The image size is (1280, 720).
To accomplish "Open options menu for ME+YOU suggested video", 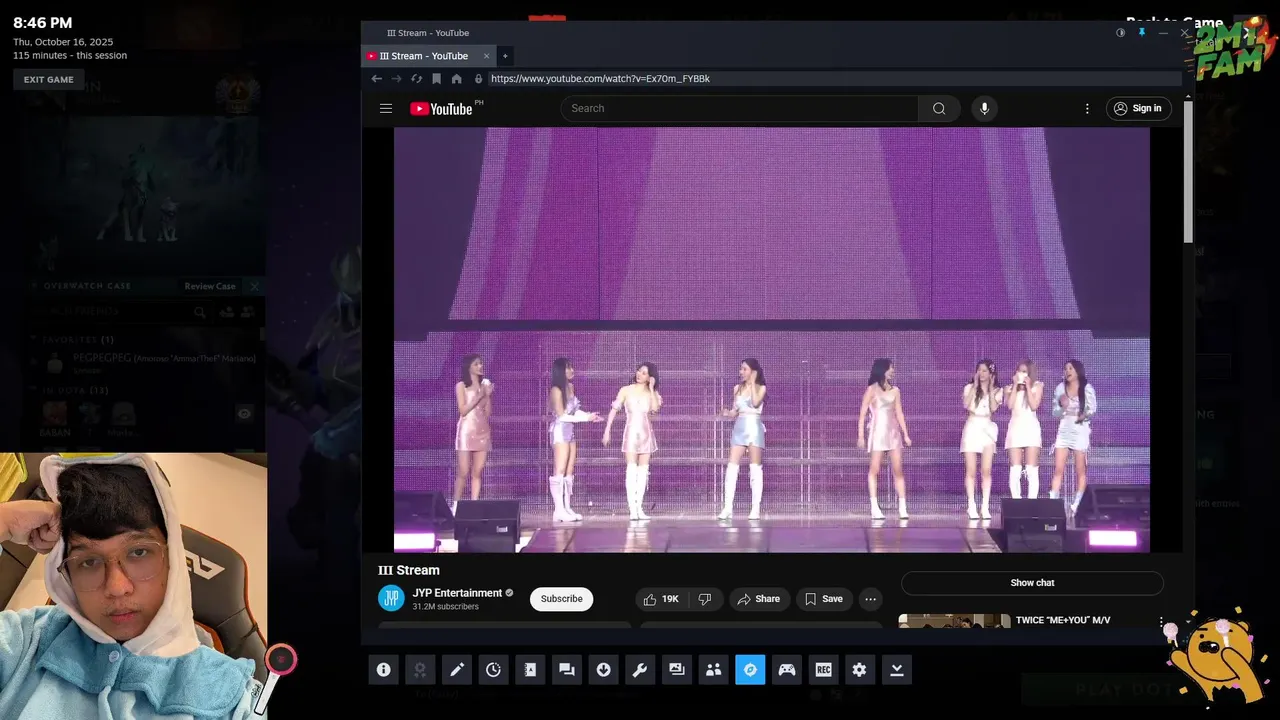I will [1161, 621].
